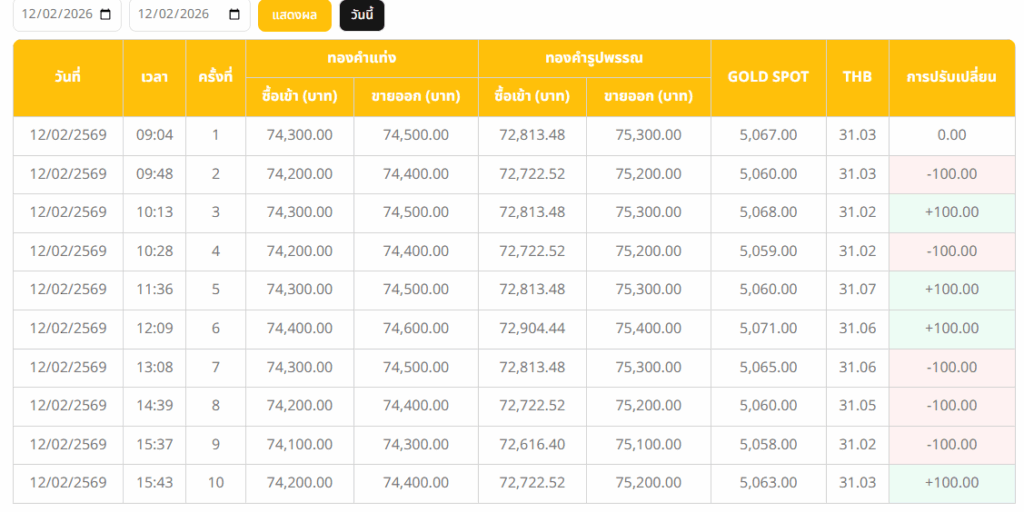Click time cell 14:39
The width and height of the screenshot is (1024, 512).
point(155,406)
